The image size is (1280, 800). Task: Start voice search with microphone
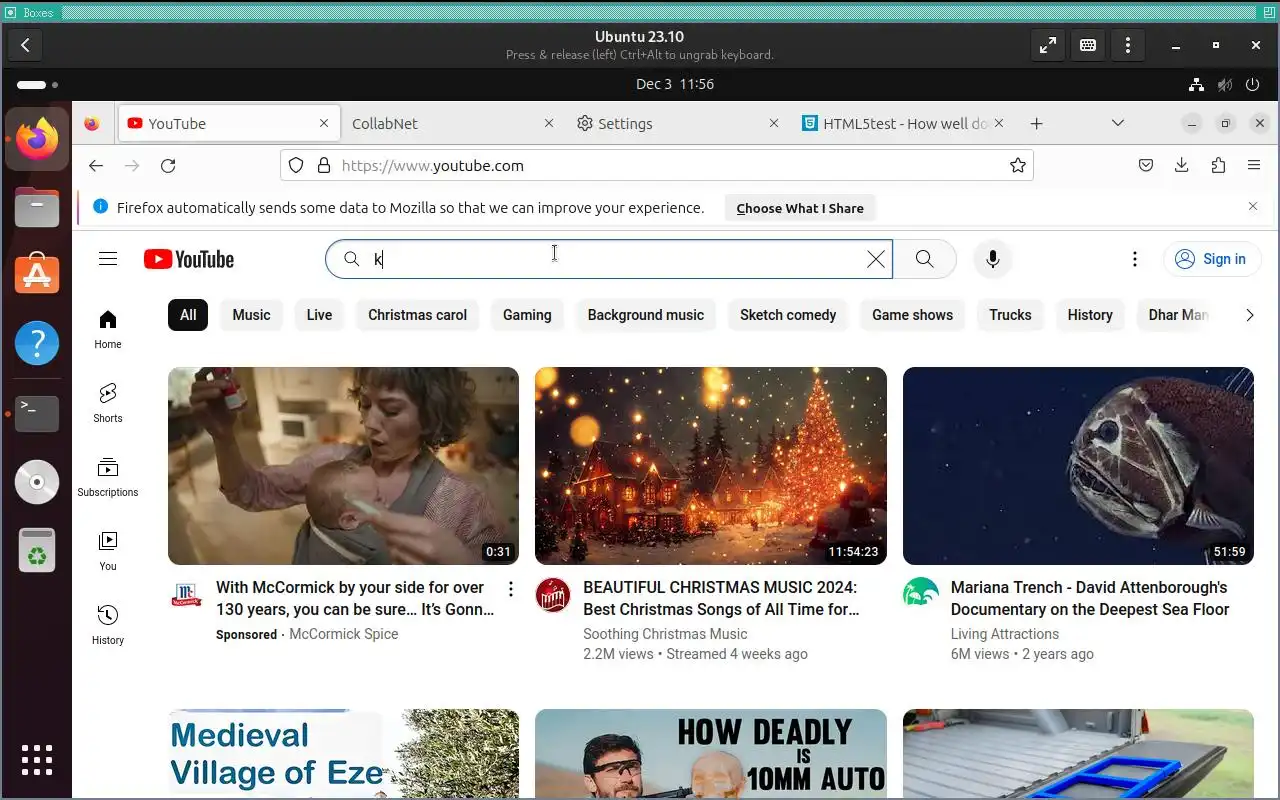tap(992, 259)
